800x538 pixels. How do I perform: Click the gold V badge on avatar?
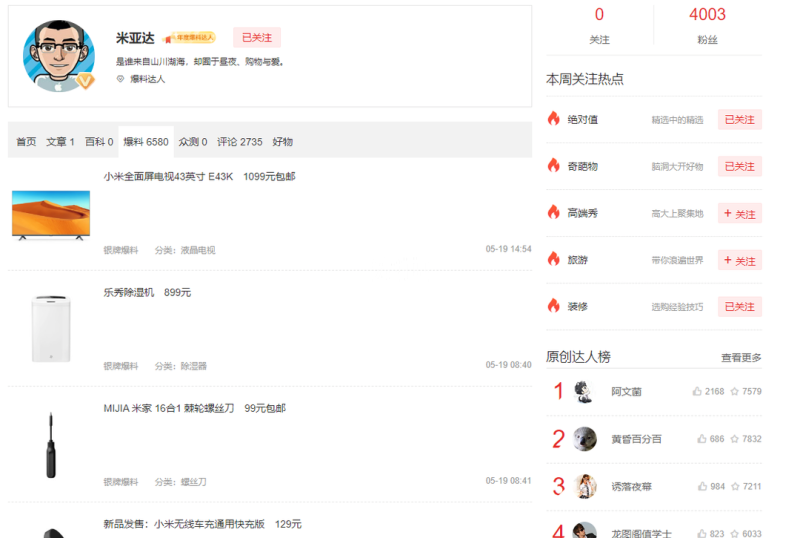(x=87, y=81)
